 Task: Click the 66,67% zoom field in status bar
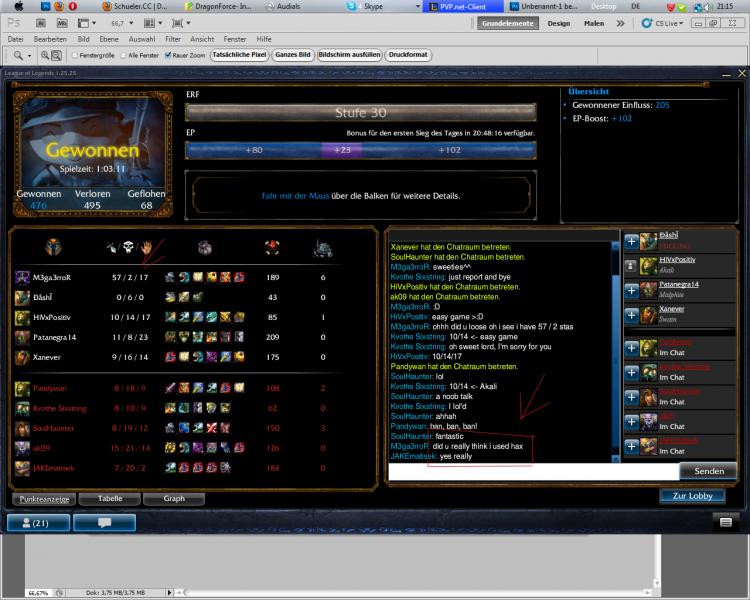pos(38,593)
